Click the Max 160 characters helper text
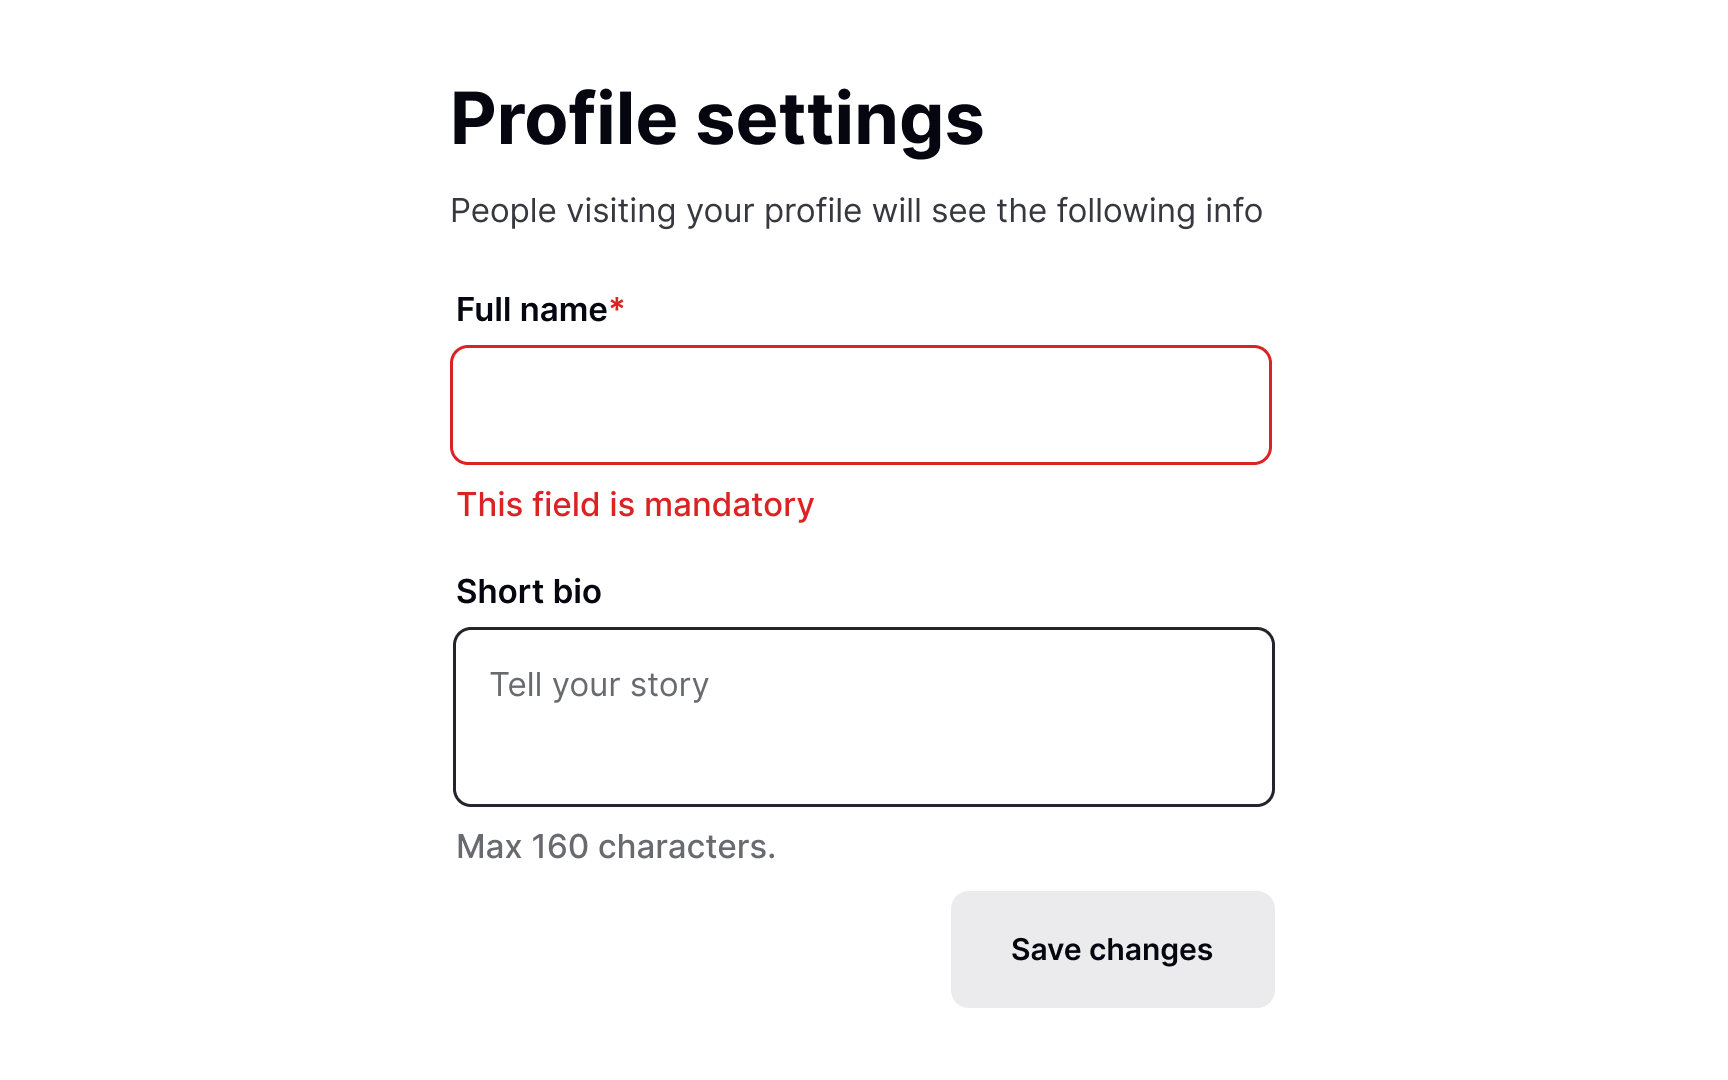The width and height of the screenshot is (1728, 1080). (x=615, y=846)
